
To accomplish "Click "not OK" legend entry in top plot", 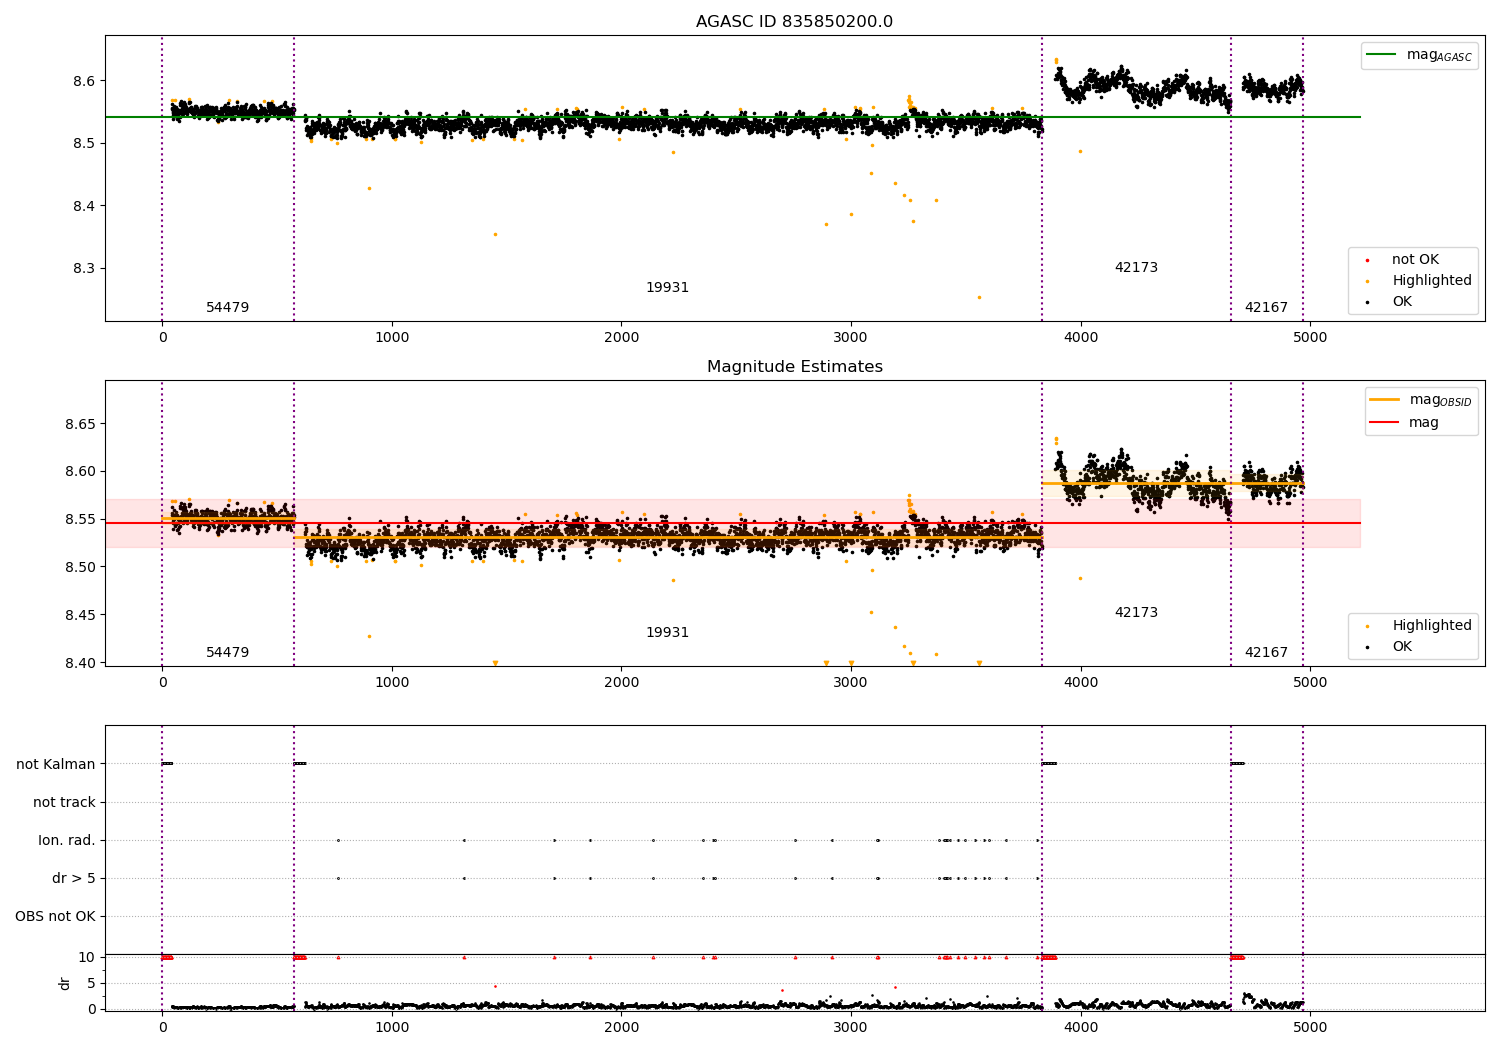I will click(x=1415, y=260).
